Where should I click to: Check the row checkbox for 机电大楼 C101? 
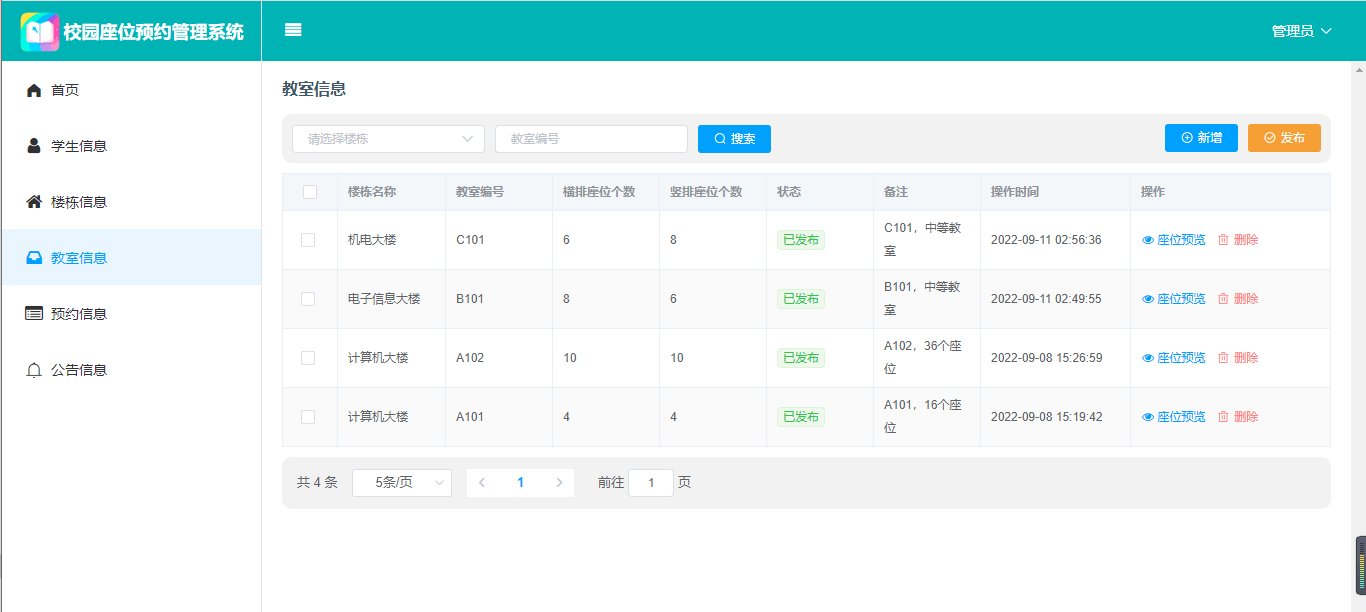[x=308, y=240]
